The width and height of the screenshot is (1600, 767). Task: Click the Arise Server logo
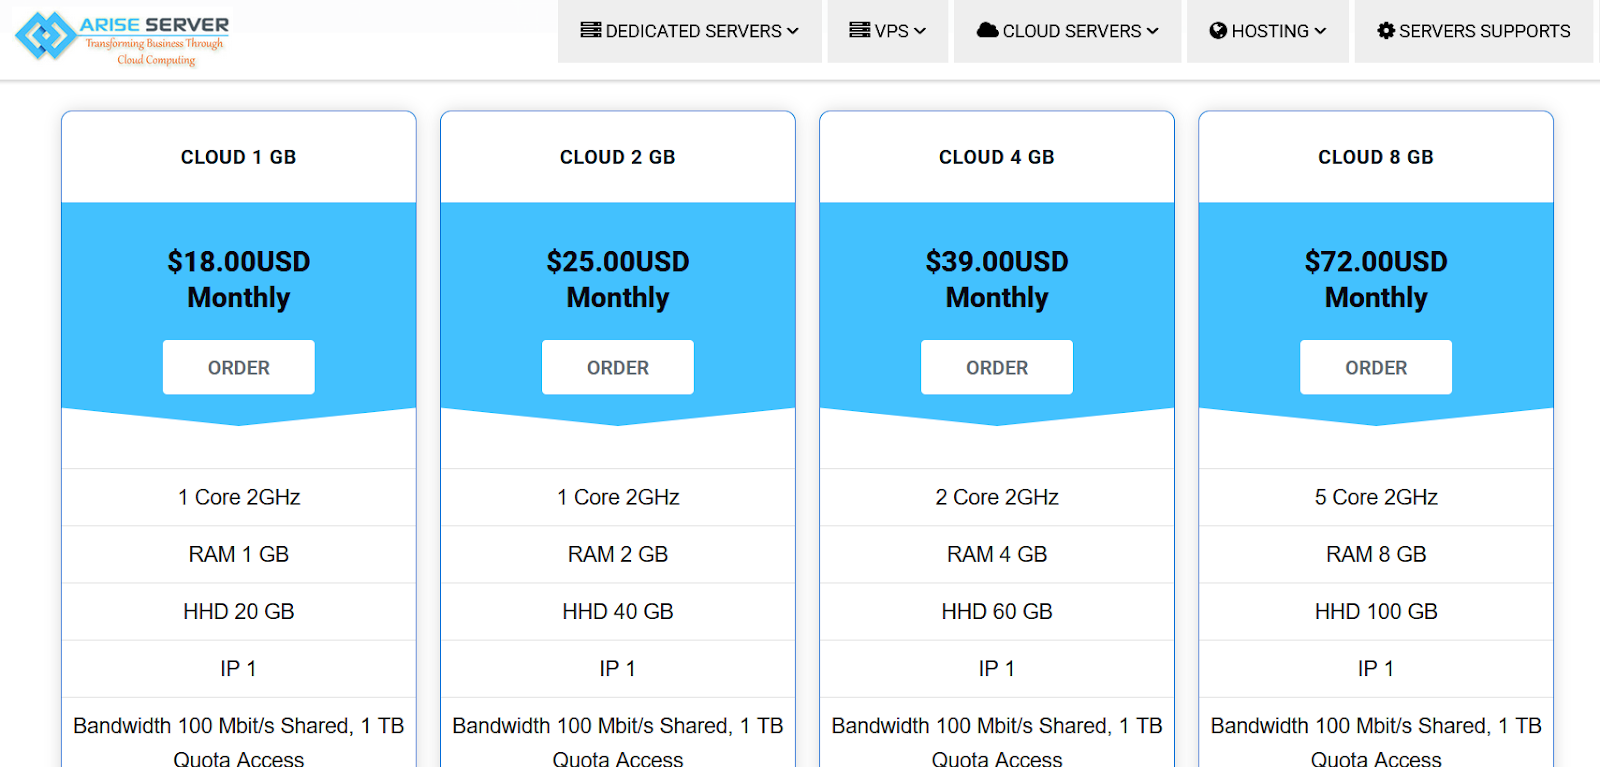click(123, 38)
